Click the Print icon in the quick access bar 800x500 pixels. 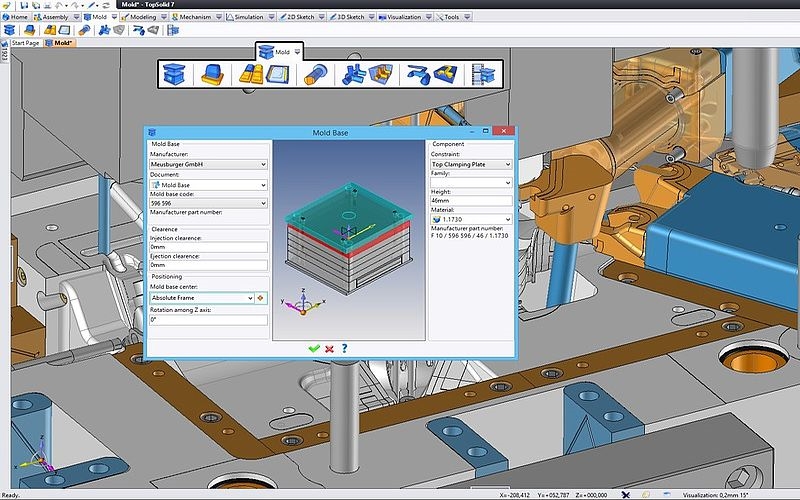click(x=47, y=6)
